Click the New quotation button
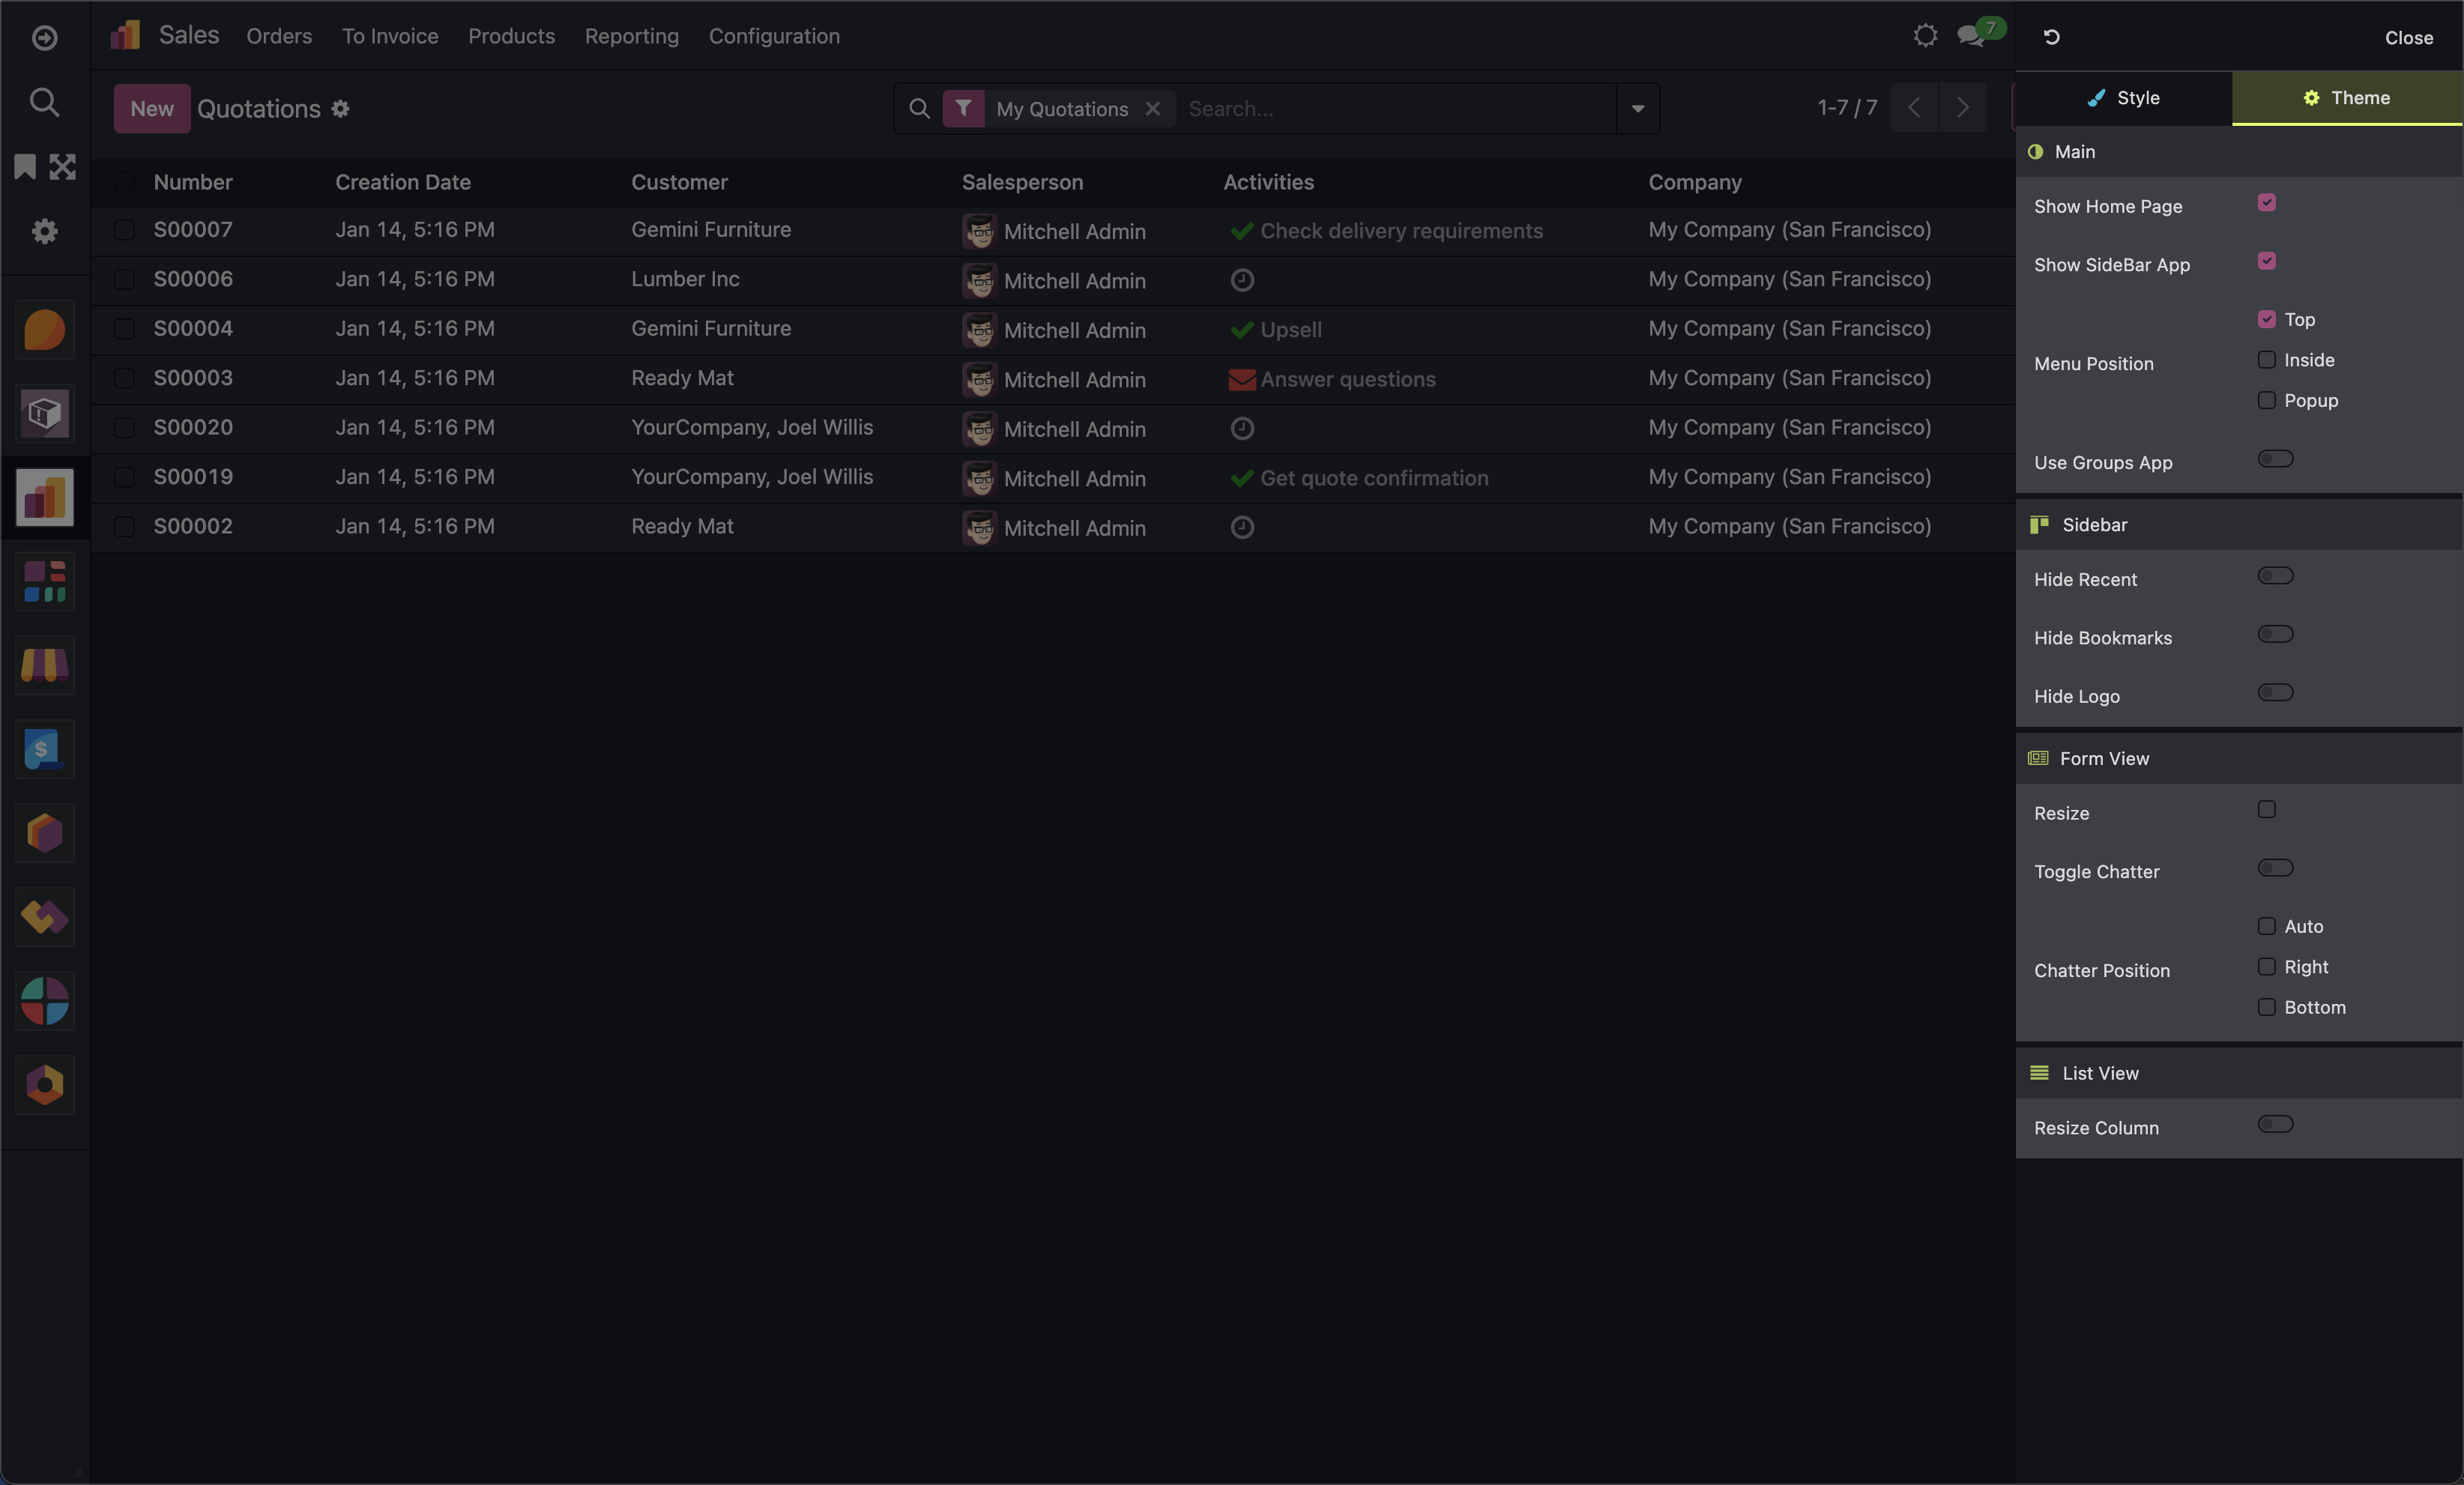 click(150, 108)
